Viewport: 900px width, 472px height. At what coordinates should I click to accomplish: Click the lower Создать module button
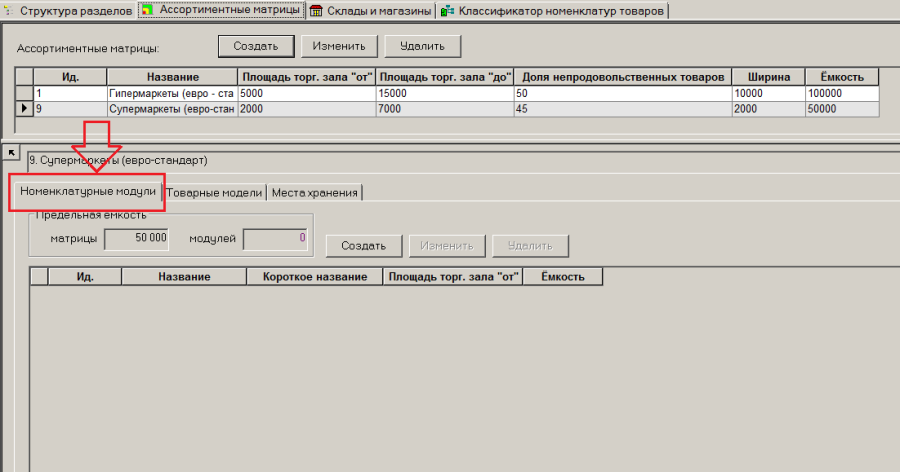364,246
